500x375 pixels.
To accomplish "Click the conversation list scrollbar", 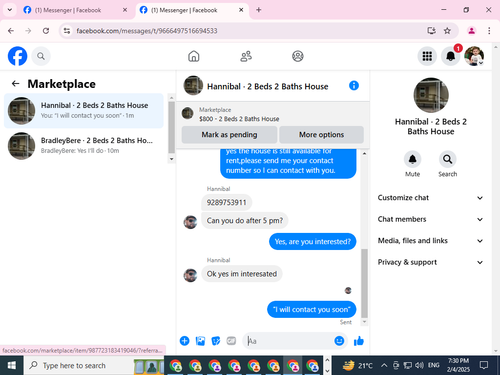I will click(x=172, y=127).
